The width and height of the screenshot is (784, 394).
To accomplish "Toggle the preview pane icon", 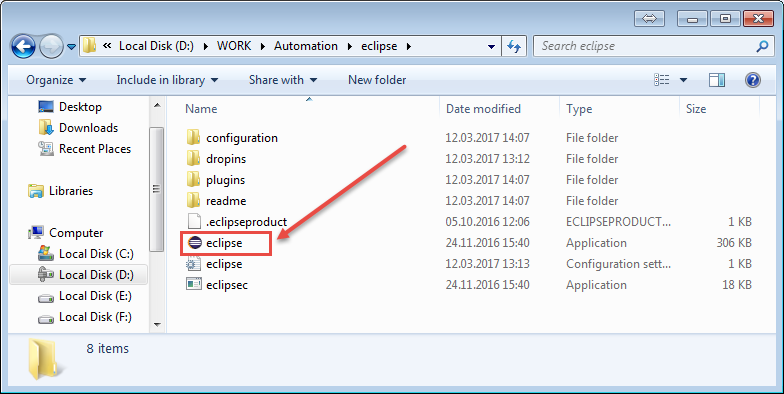I will tap(717, 80).
